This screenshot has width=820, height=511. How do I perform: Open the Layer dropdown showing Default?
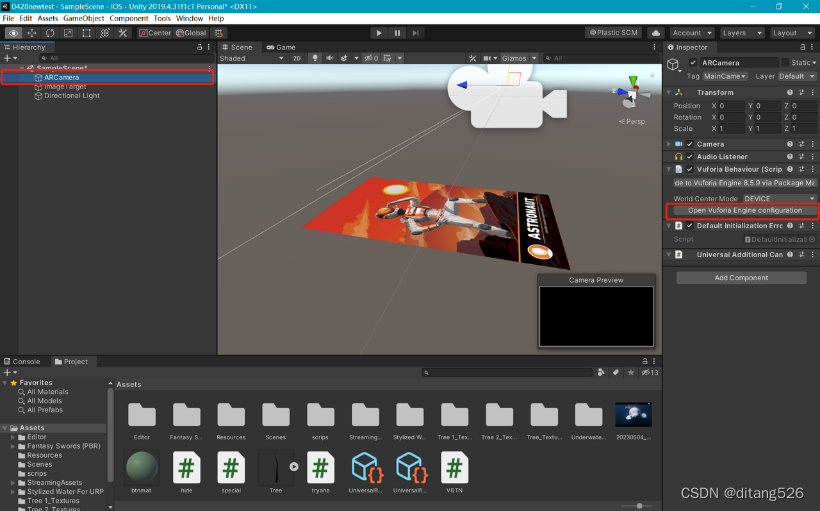point(796,76)
